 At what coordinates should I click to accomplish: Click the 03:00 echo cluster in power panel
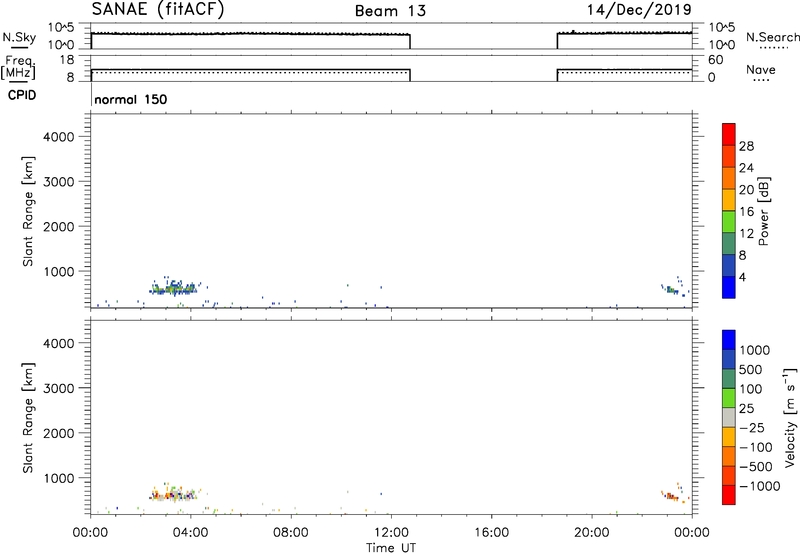coord(174,288)
